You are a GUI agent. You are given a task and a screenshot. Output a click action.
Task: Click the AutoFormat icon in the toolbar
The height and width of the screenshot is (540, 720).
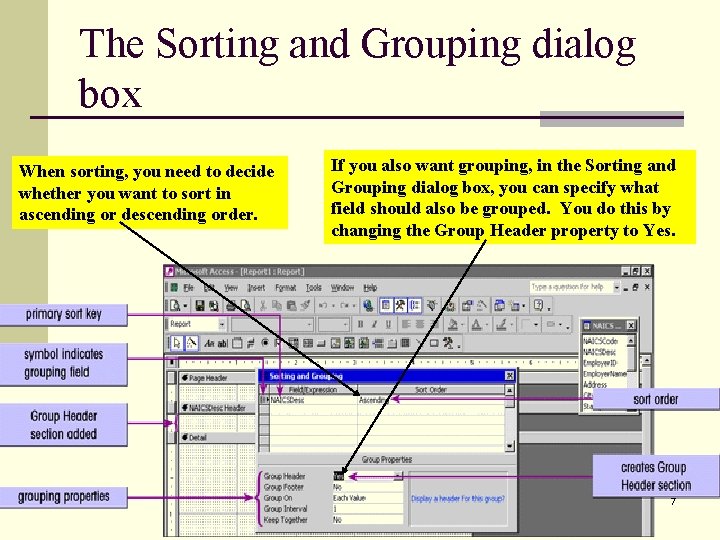(x=432, y=305)
